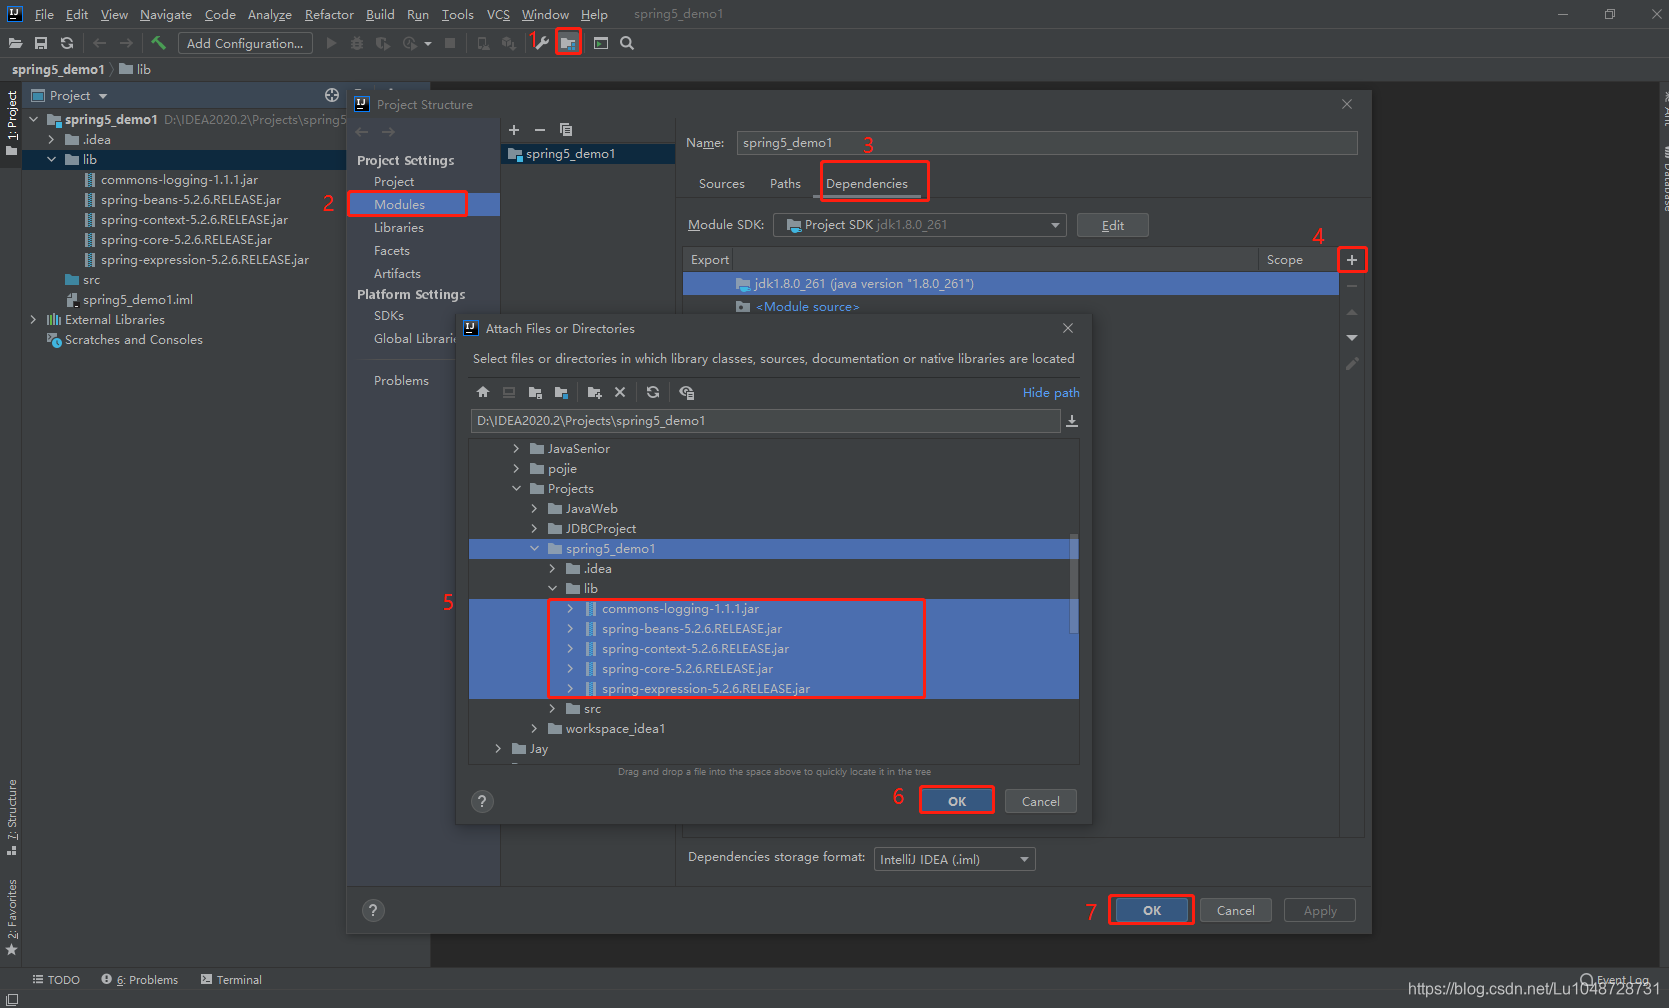Toggle show hidden files icon in chooser
Viewport: 1669px width, 1008px height.
coord(686,392)
